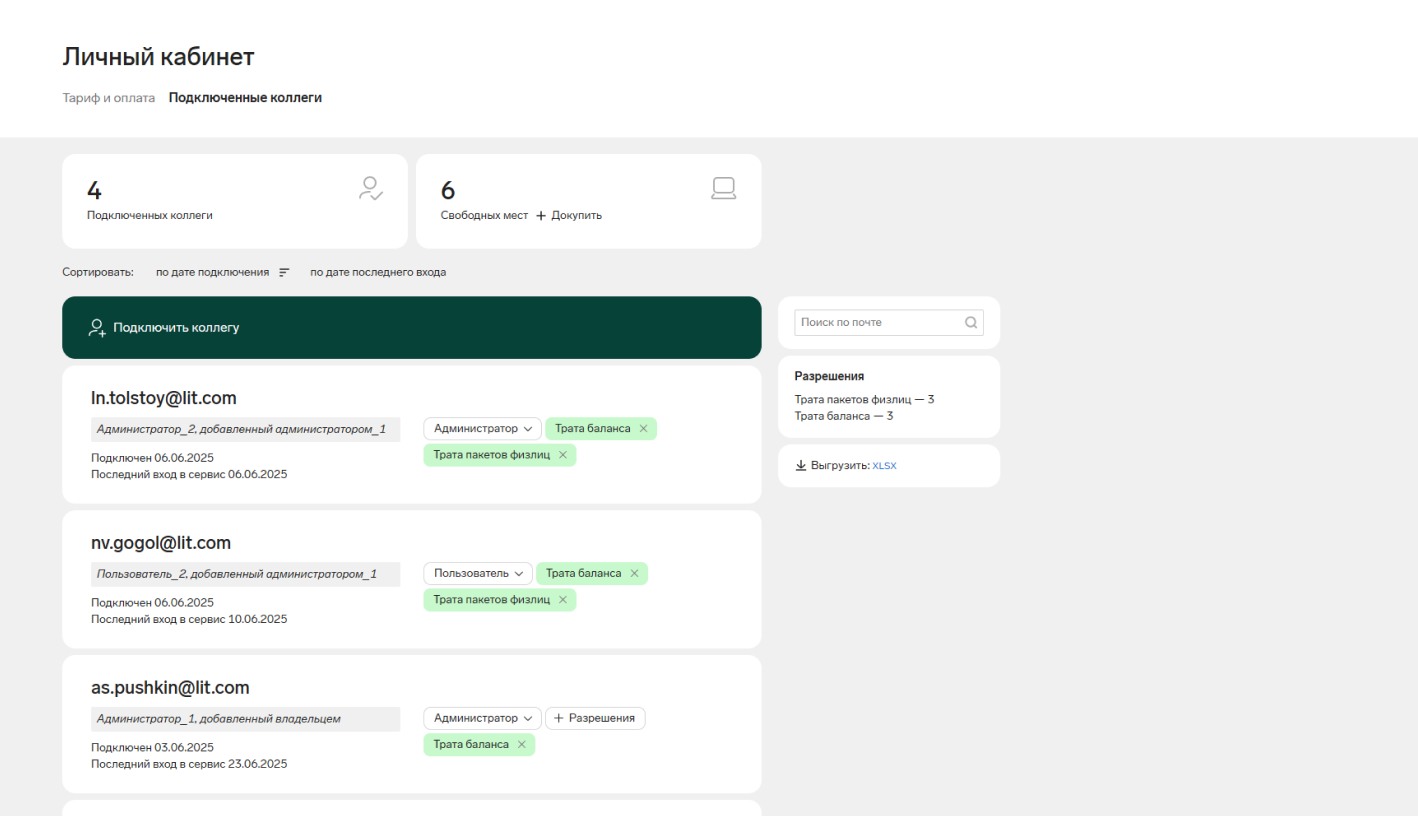Click the add-person icon in Подключить коллегу bar

(97, 327)
